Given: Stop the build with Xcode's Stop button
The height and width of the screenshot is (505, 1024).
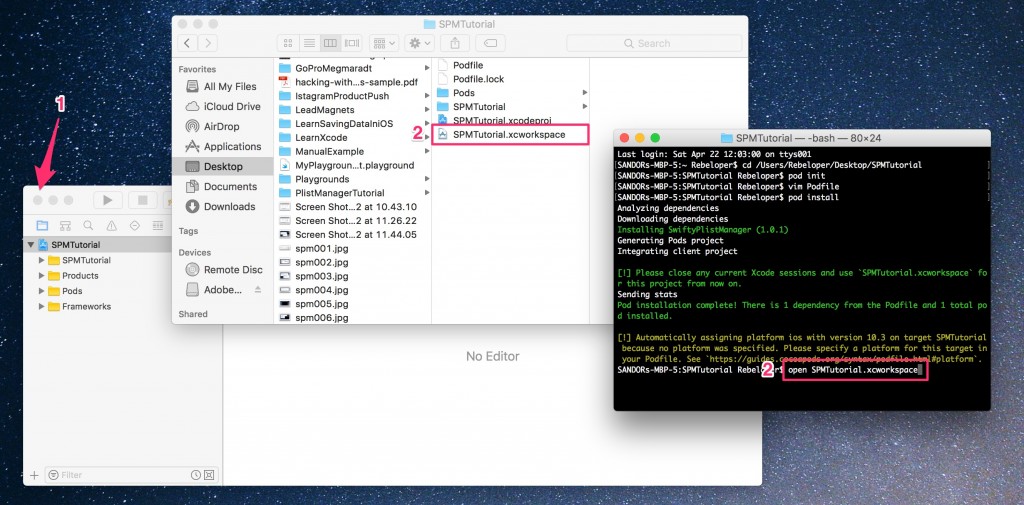Looking at the screenshot, I should (x=142, y=200).
